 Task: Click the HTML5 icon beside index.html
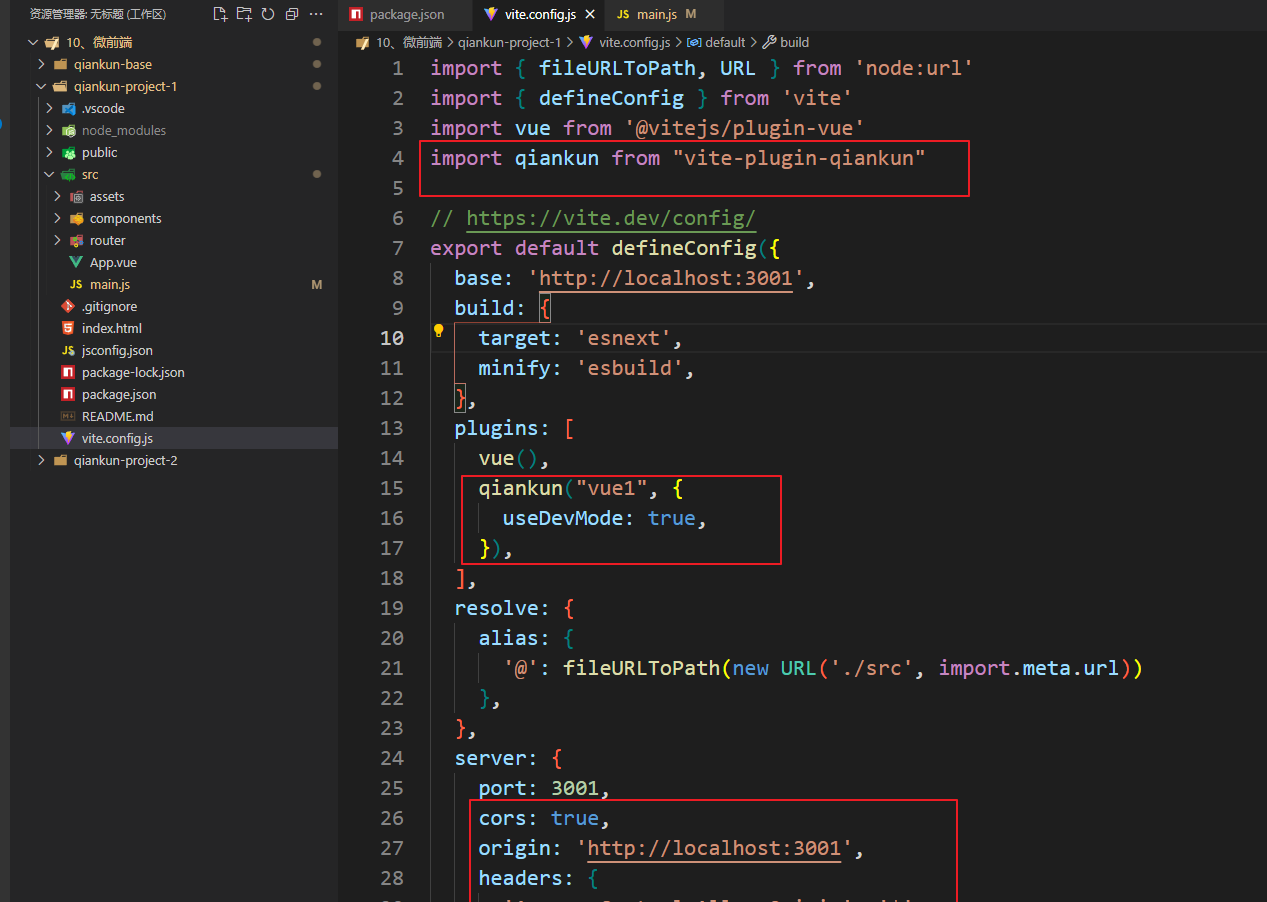[x=68, y=329]
